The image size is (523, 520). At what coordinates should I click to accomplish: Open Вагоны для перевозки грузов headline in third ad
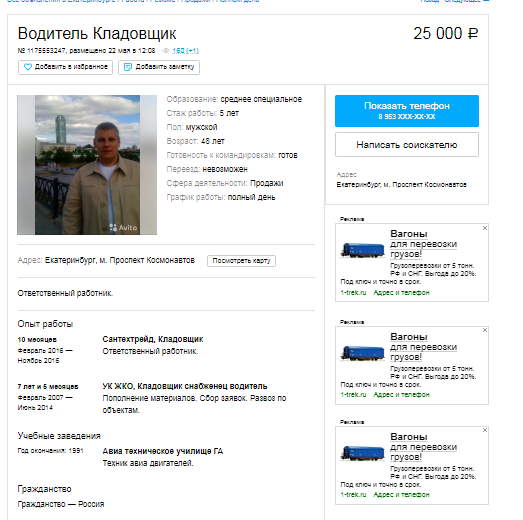pyautogui.click(x=423, y=447)
